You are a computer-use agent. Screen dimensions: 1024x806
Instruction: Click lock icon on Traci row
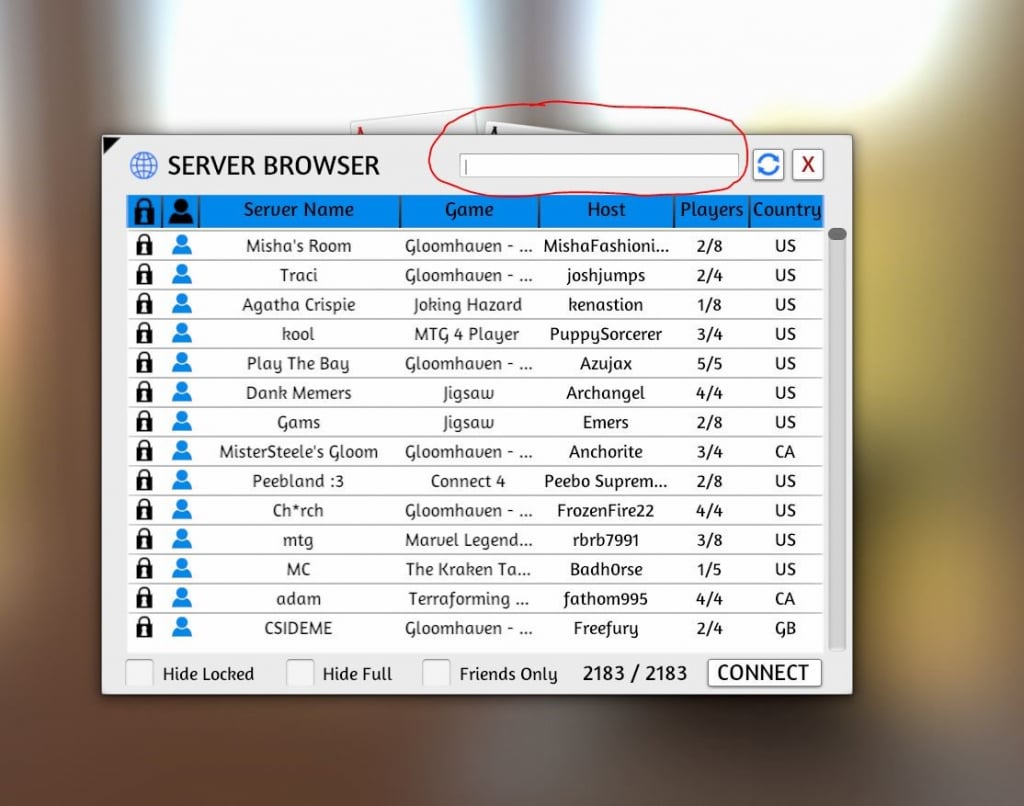(144, 274)
